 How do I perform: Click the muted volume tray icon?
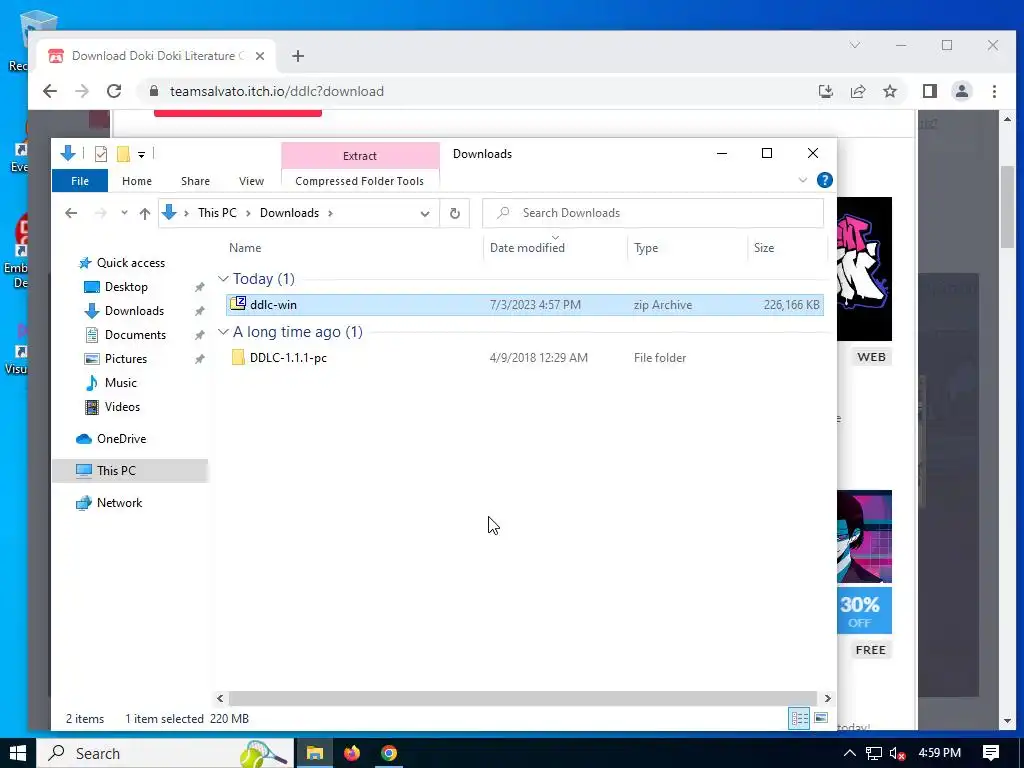coord(897,753)
